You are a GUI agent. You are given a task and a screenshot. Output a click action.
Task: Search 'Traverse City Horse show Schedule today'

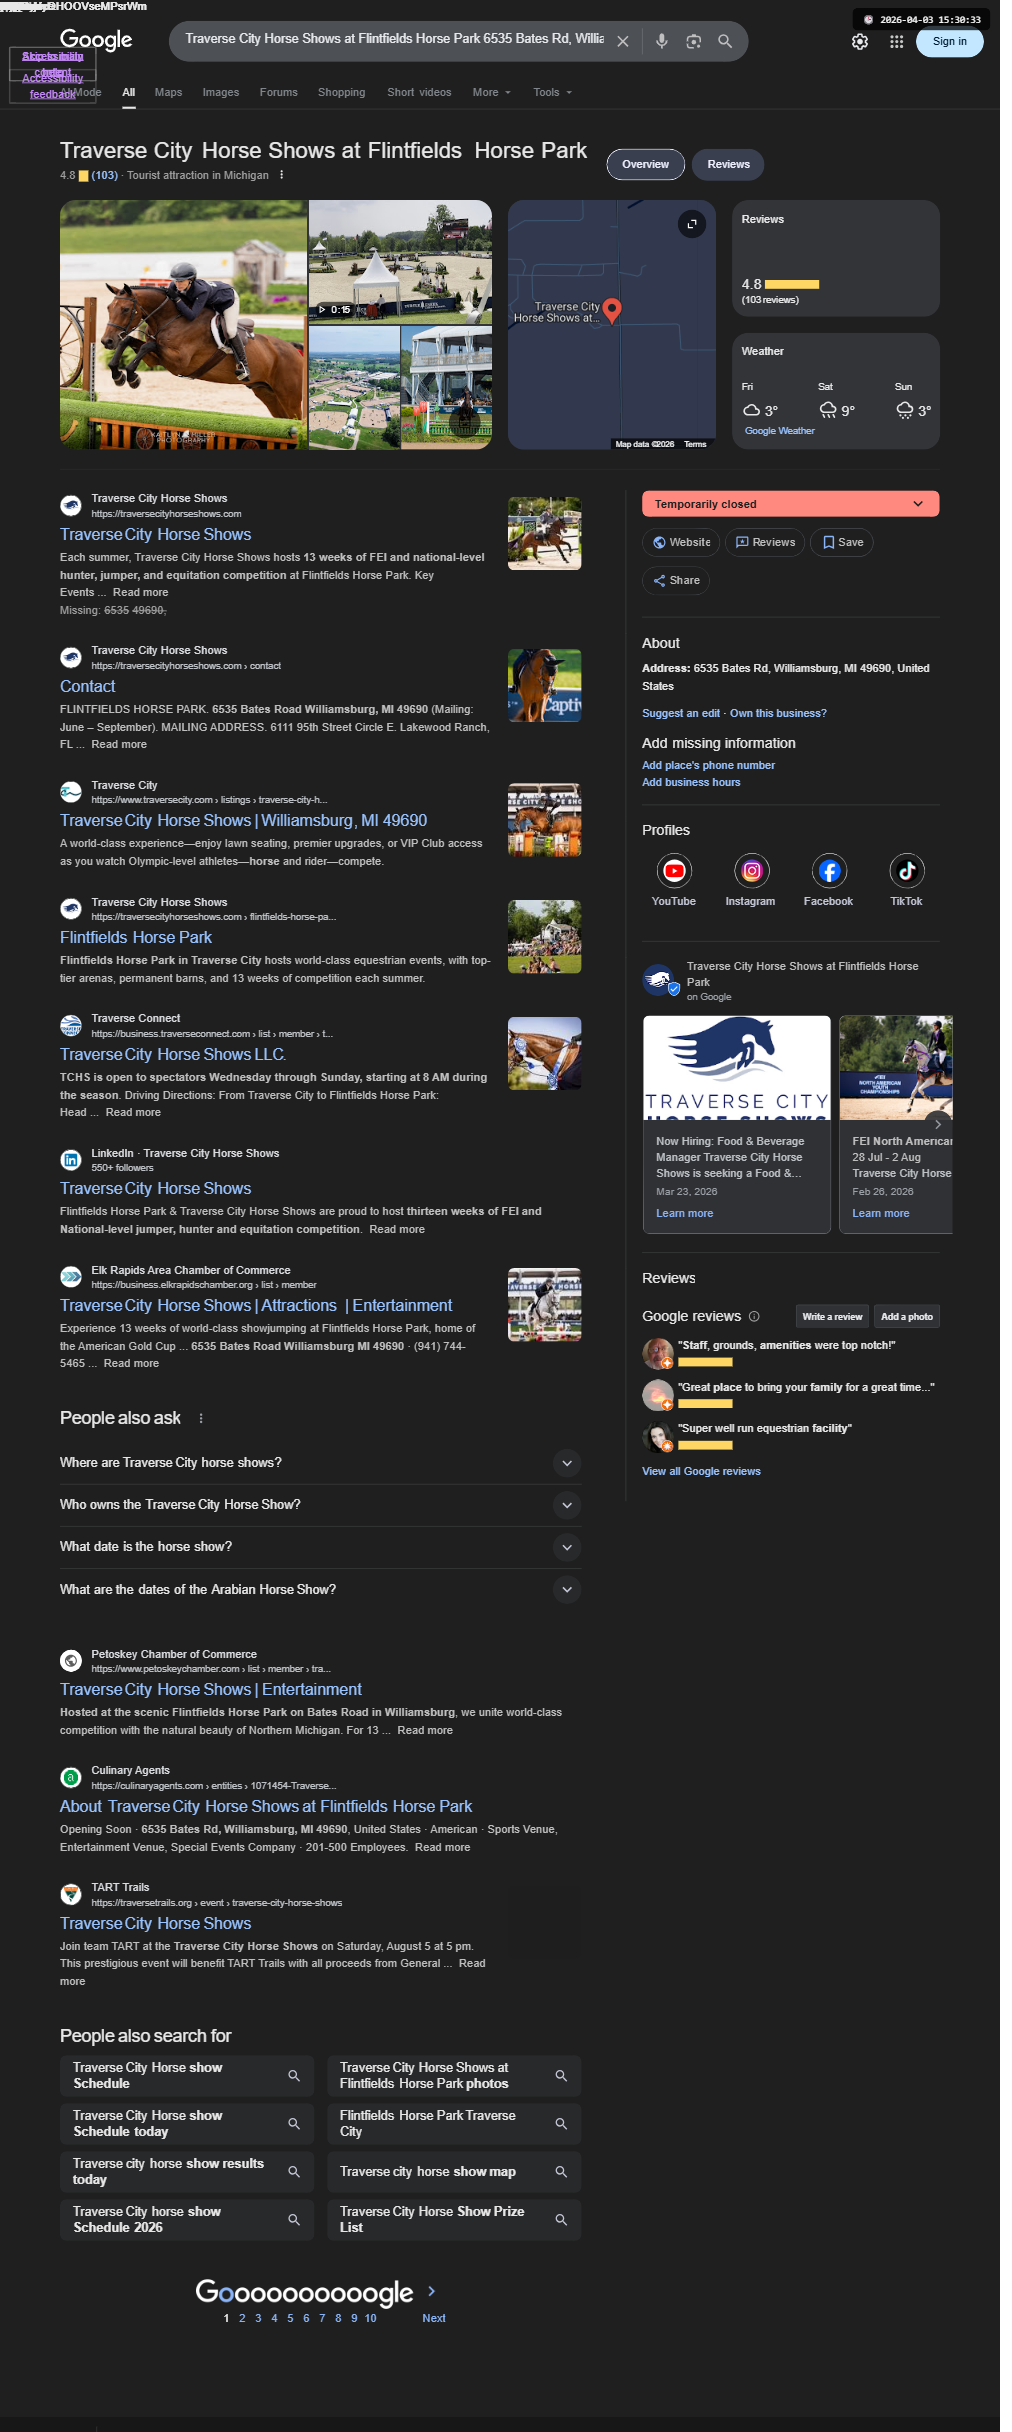pos(187,2123)
